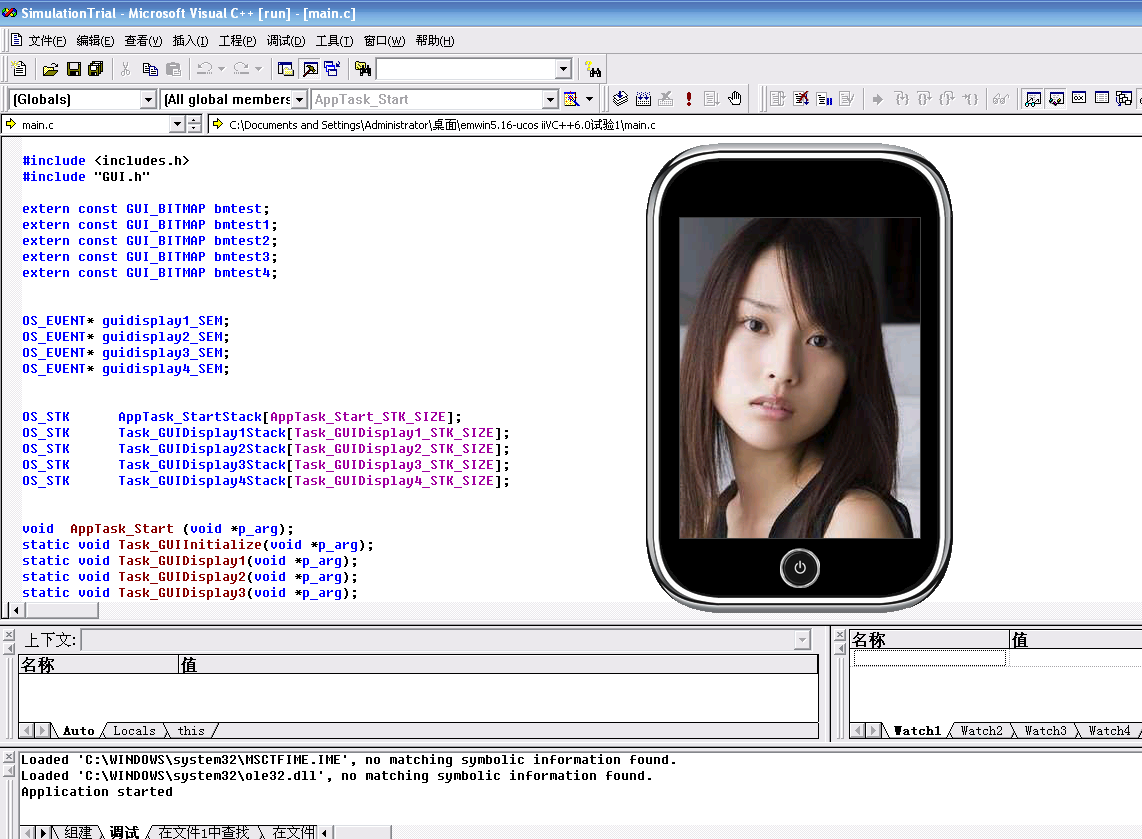The width and height of the screenshot is (1142, 839).
Task: Switch to the Locals tab
Action: pyautogui.click(x=134, y=730)
